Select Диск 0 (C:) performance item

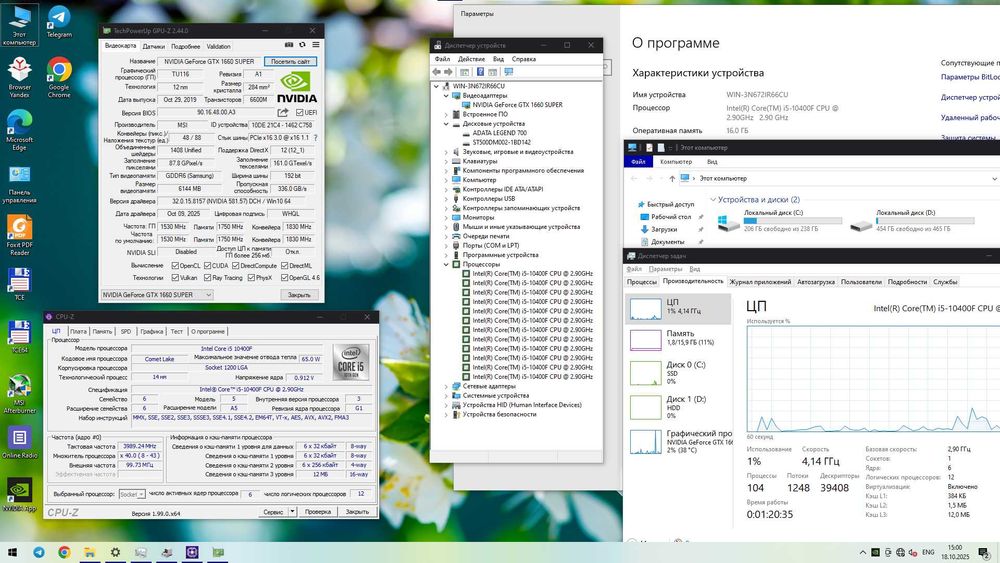click(678, 372)
